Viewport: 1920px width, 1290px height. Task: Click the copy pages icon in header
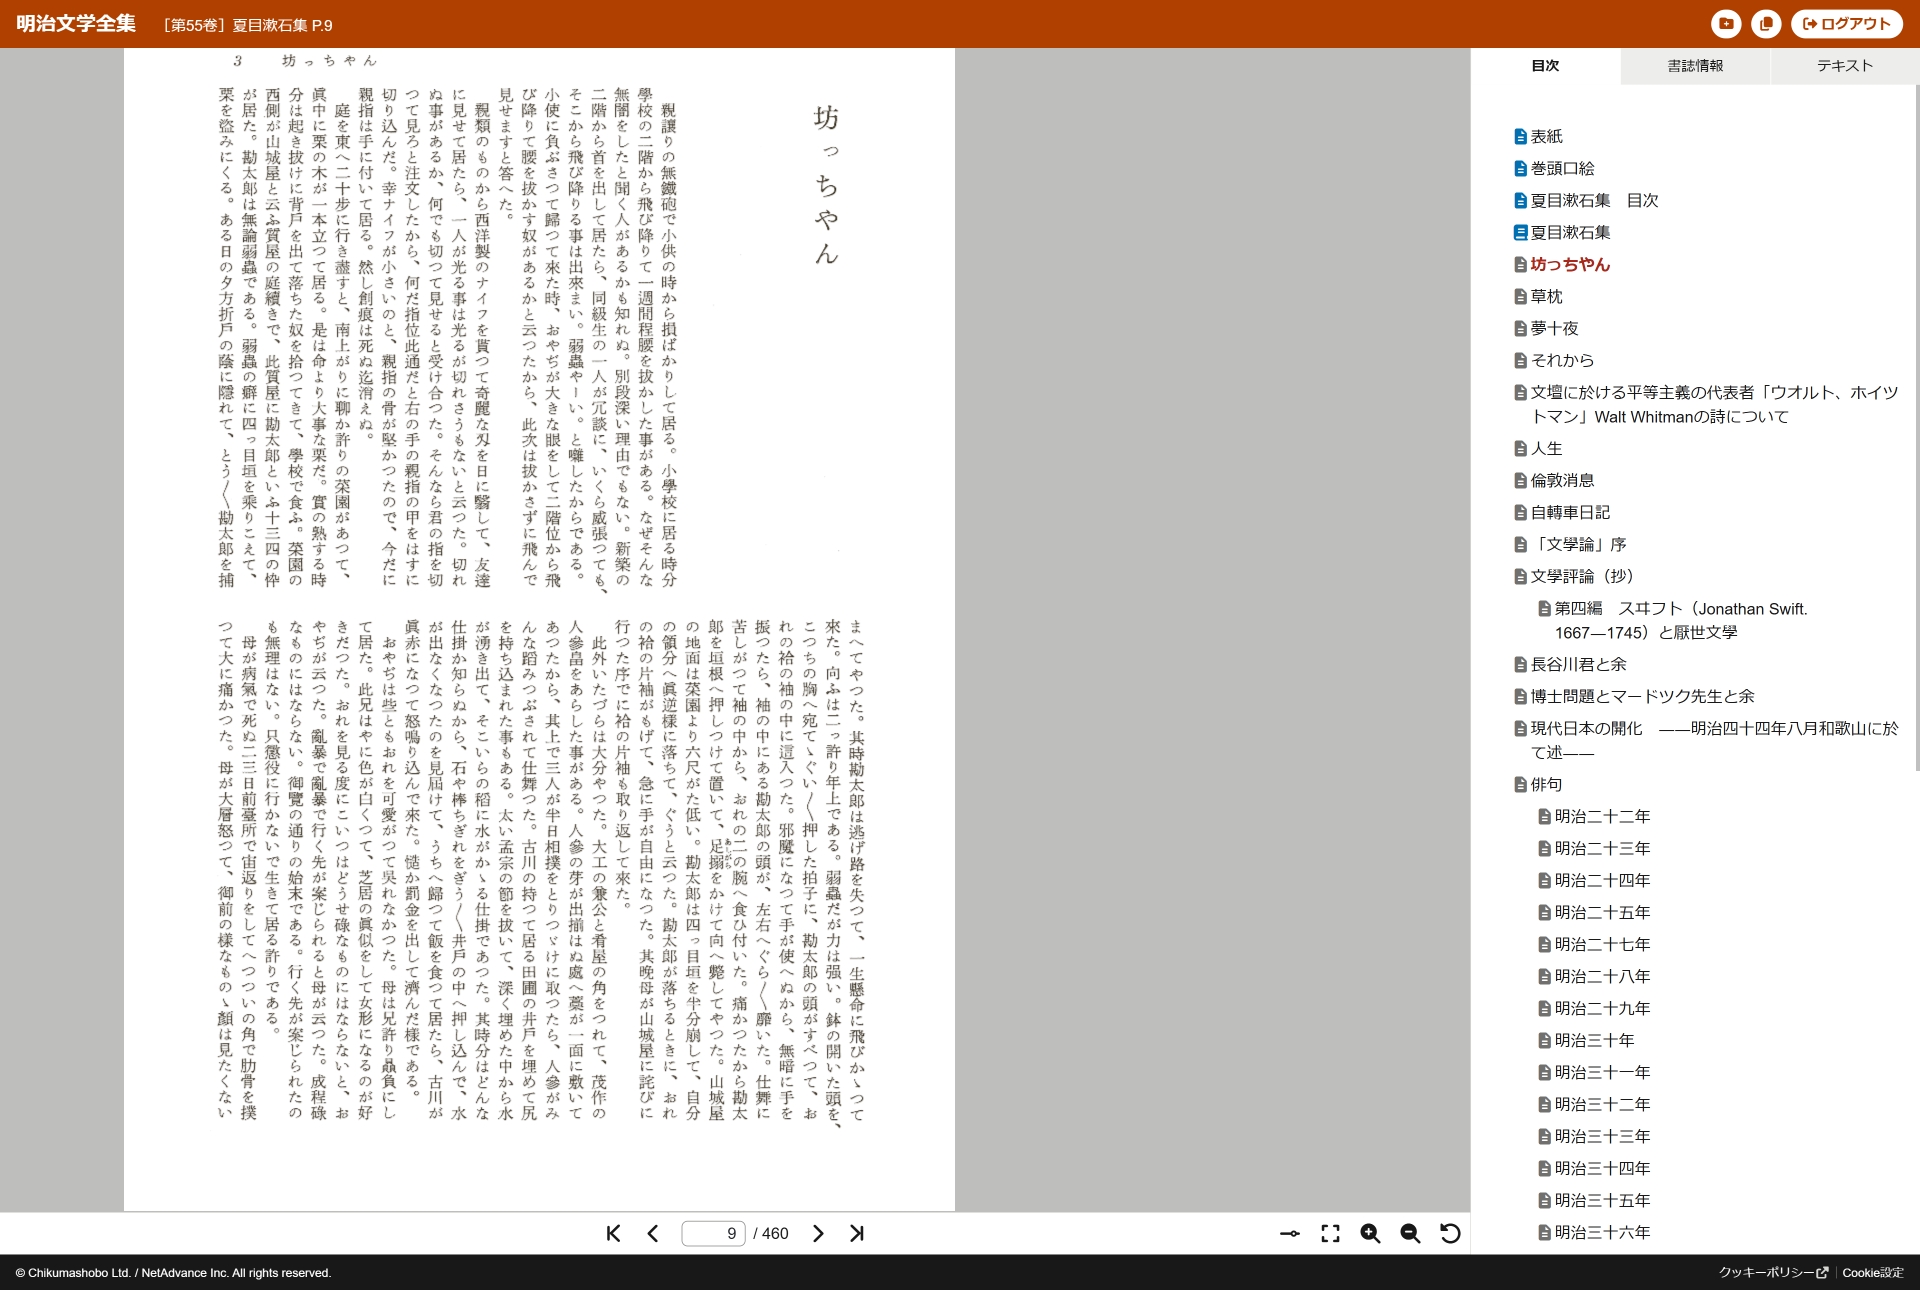1766,24
